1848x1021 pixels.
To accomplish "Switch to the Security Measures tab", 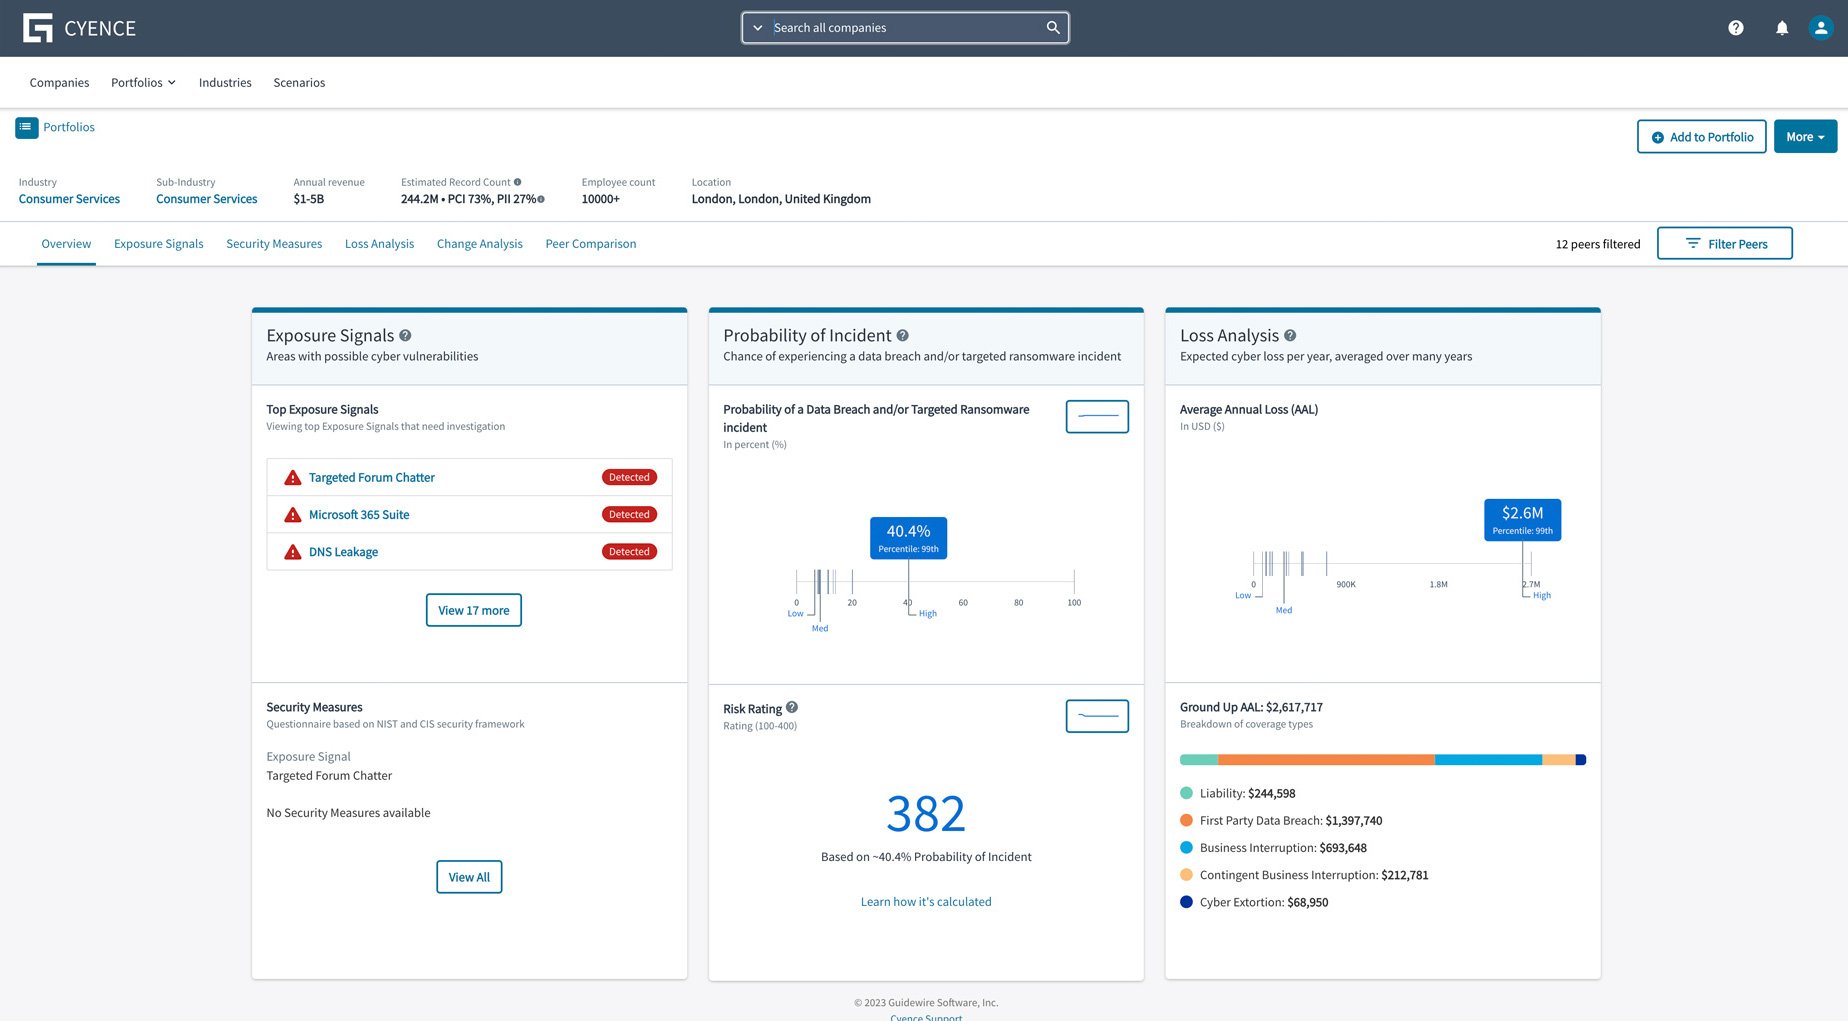I will coord(274,243).
